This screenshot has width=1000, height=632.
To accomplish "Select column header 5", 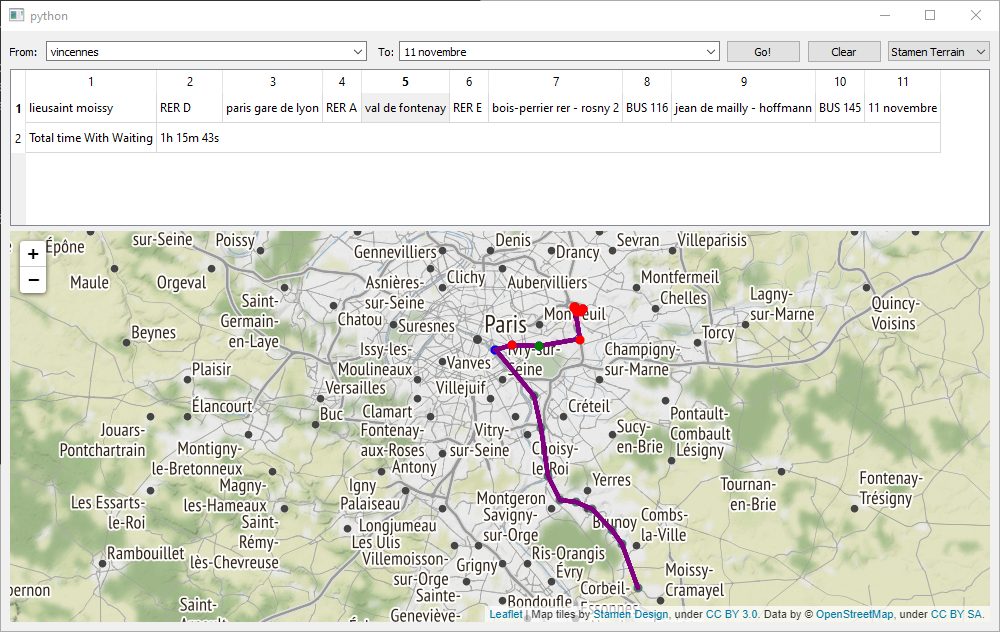I will (x=405, y=82).
